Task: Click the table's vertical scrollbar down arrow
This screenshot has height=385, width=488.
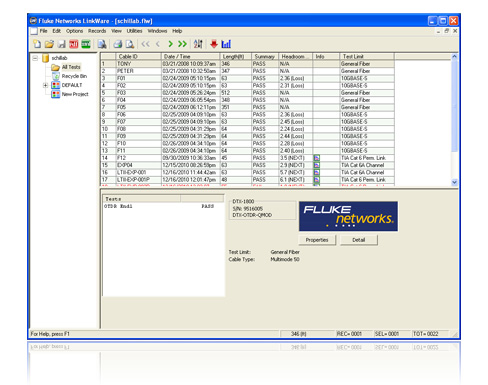Action: 454,182
